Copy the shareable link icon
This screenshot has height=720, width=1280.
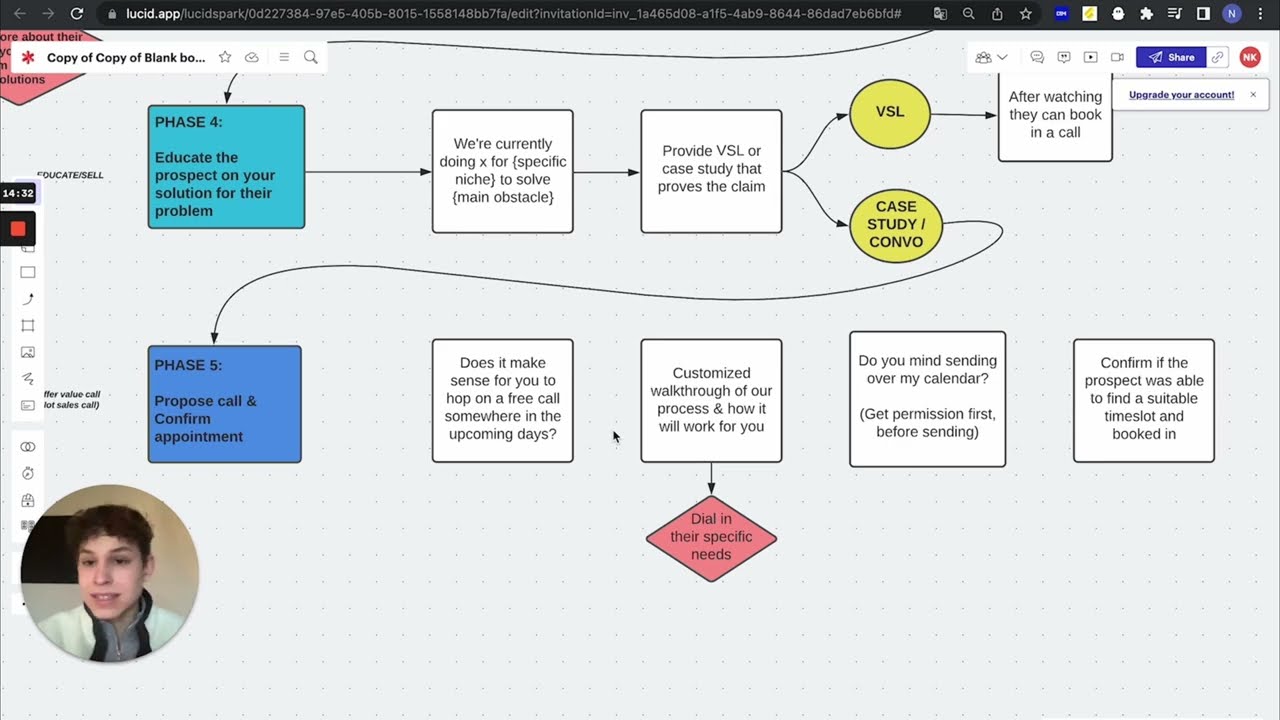[x=1218, y=57]
